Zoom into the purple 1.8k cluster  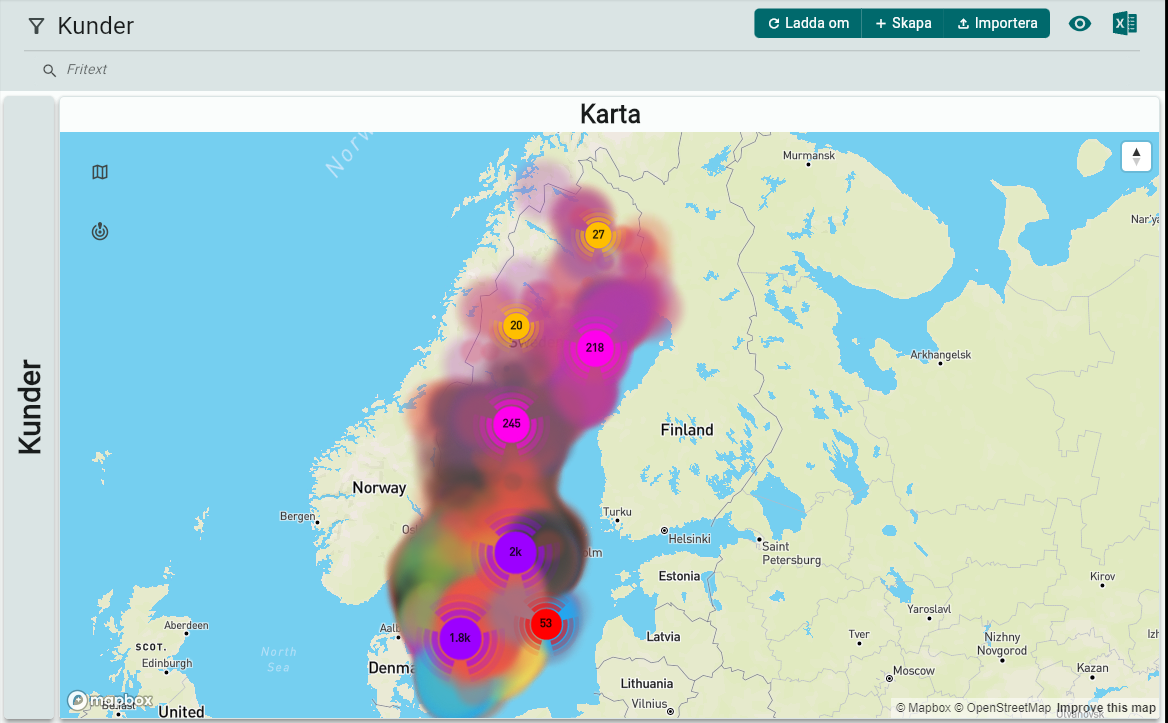tap(460, 638)
